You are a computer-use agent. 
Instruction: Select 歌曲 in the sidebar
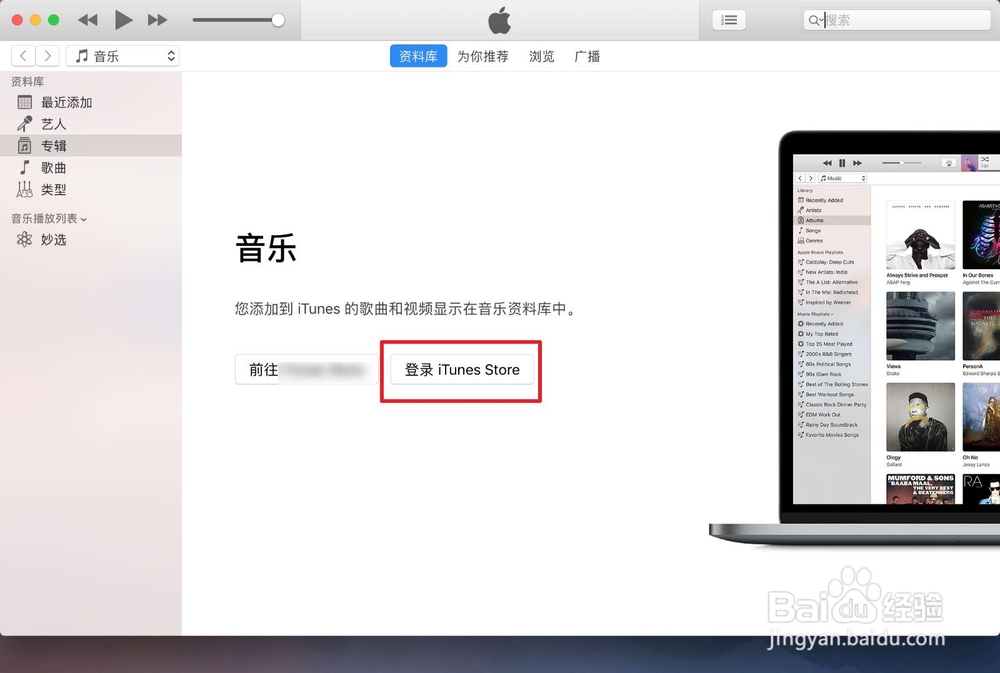coord(91,167)
